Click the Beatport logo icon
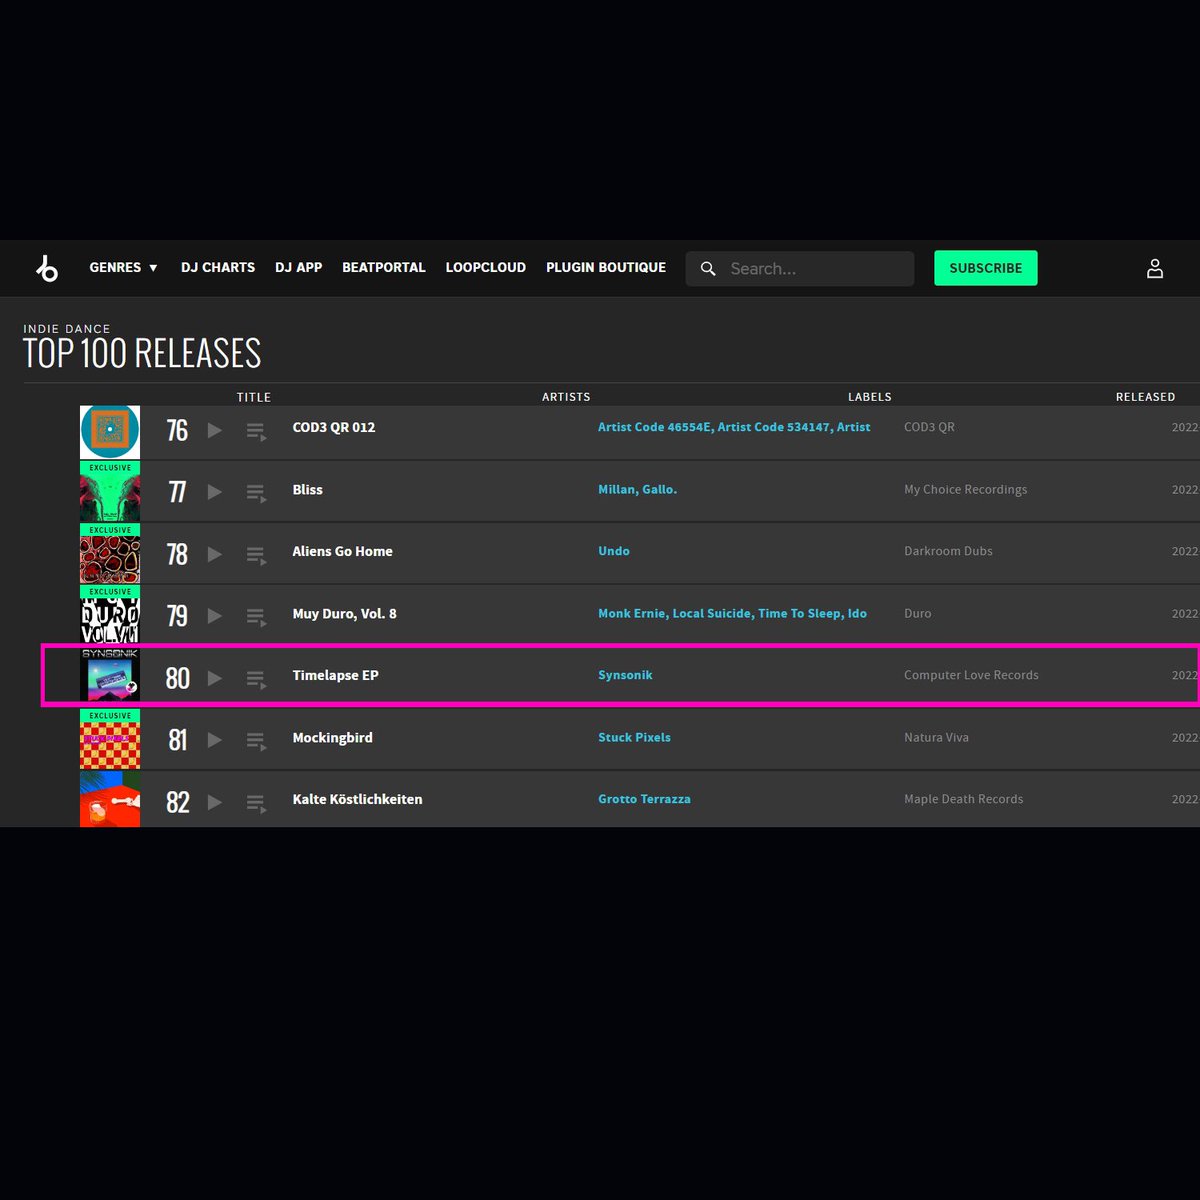The image size is (1200, 1200). tap(47, 268)
